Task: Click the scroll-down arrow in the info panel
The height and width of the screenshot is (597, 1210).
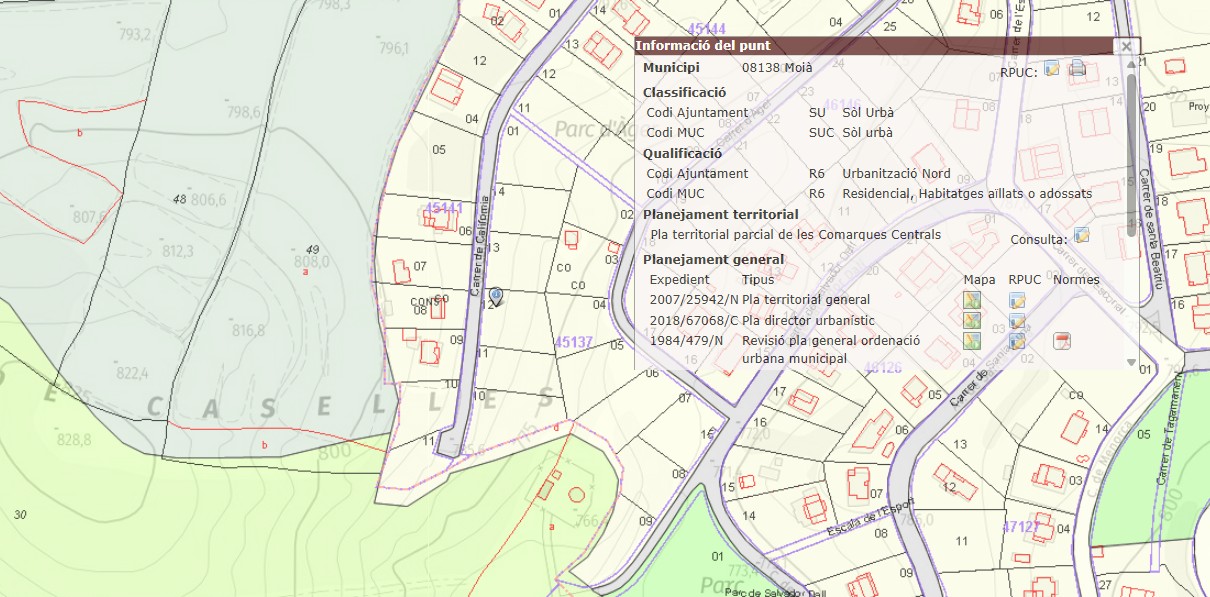Action: click(x=1132, y=362)
